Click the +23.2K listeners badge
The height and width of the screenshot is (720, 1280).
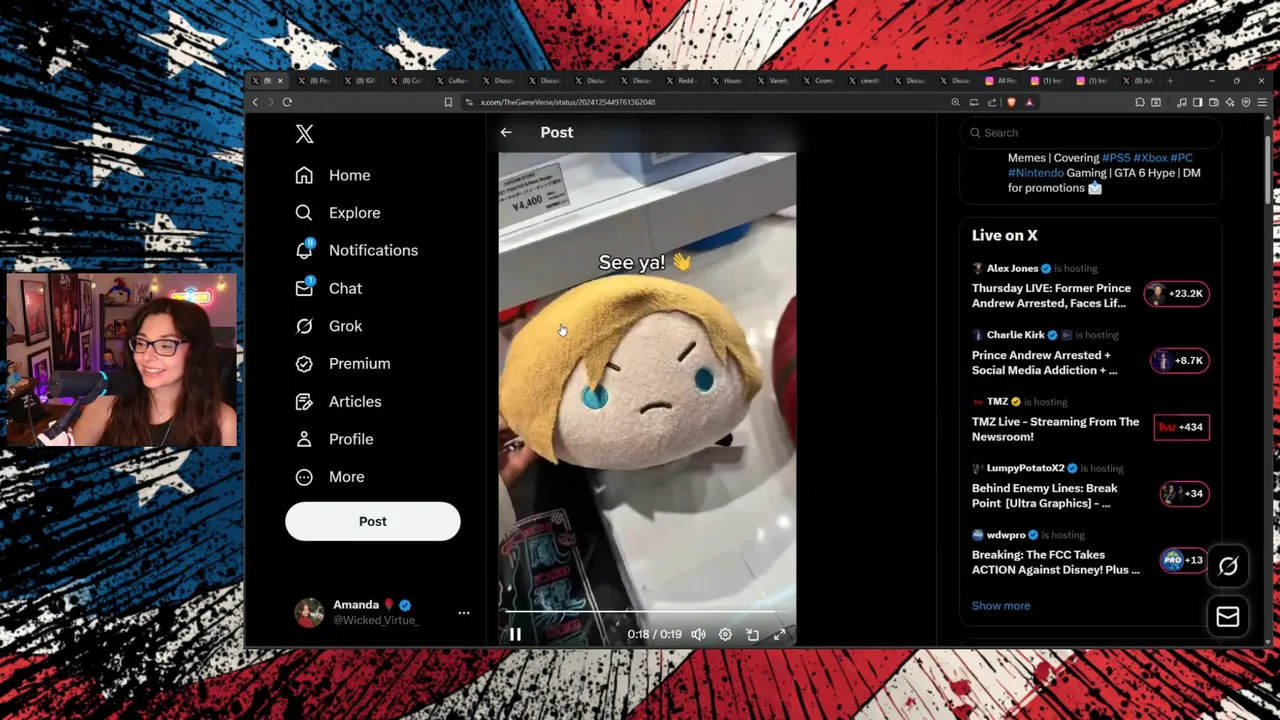pyautogui.click(x=1177, y=294)
